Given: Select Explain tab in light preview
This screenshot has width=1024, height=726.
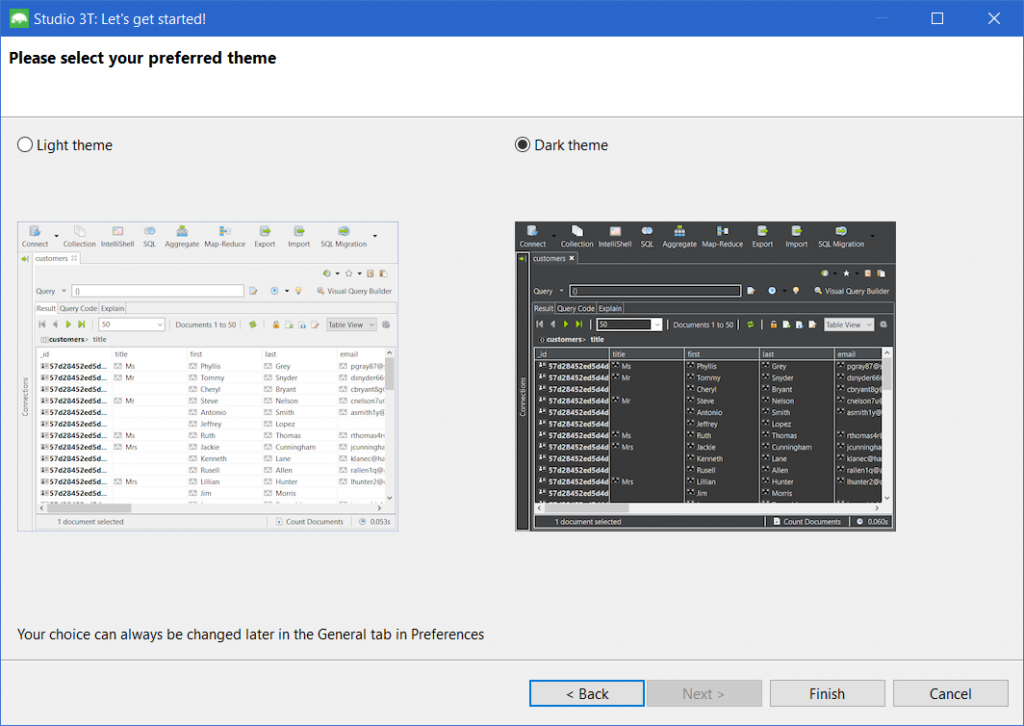Looking at the screenshot, I should tap(112, 308).
